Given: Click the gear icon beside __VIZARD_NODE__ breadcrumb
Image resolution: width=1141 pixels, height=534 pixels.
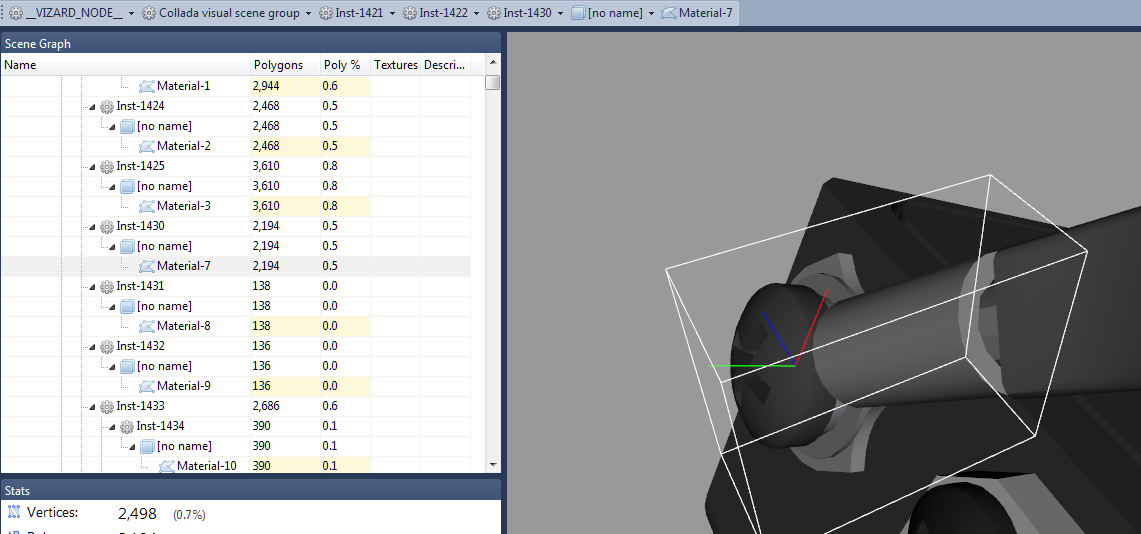Looking at the screenshot, I should point(15,13).
